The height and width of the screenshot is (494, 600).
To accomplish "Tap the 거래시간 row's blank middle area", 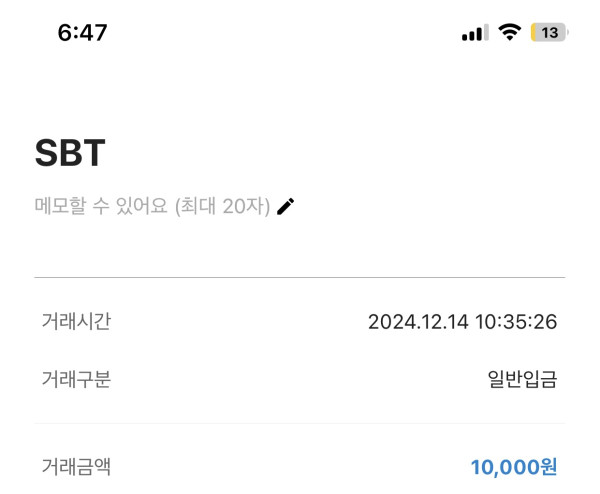I will coord(230,322).
